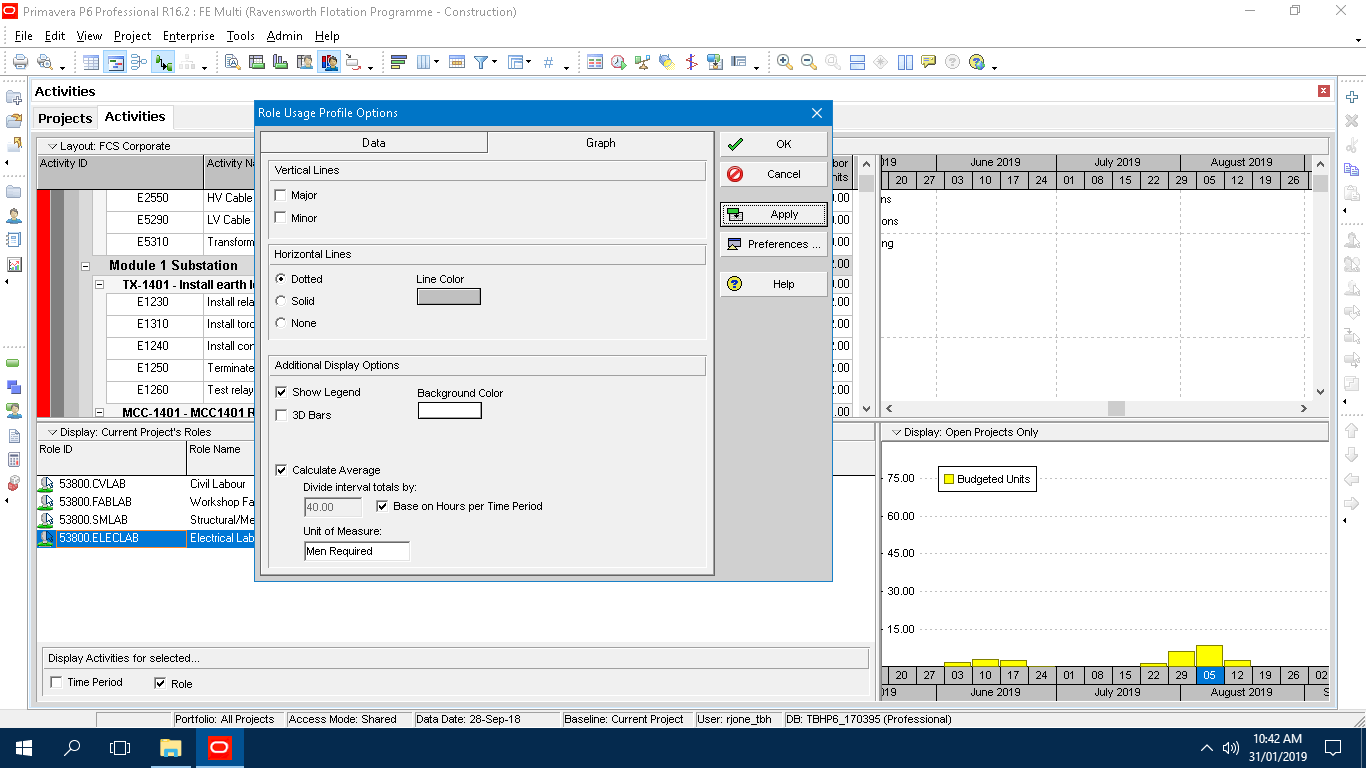1366x768 pixels.
Task: Open Print Preview from toolbar
Action: click(x=46, y=62)
